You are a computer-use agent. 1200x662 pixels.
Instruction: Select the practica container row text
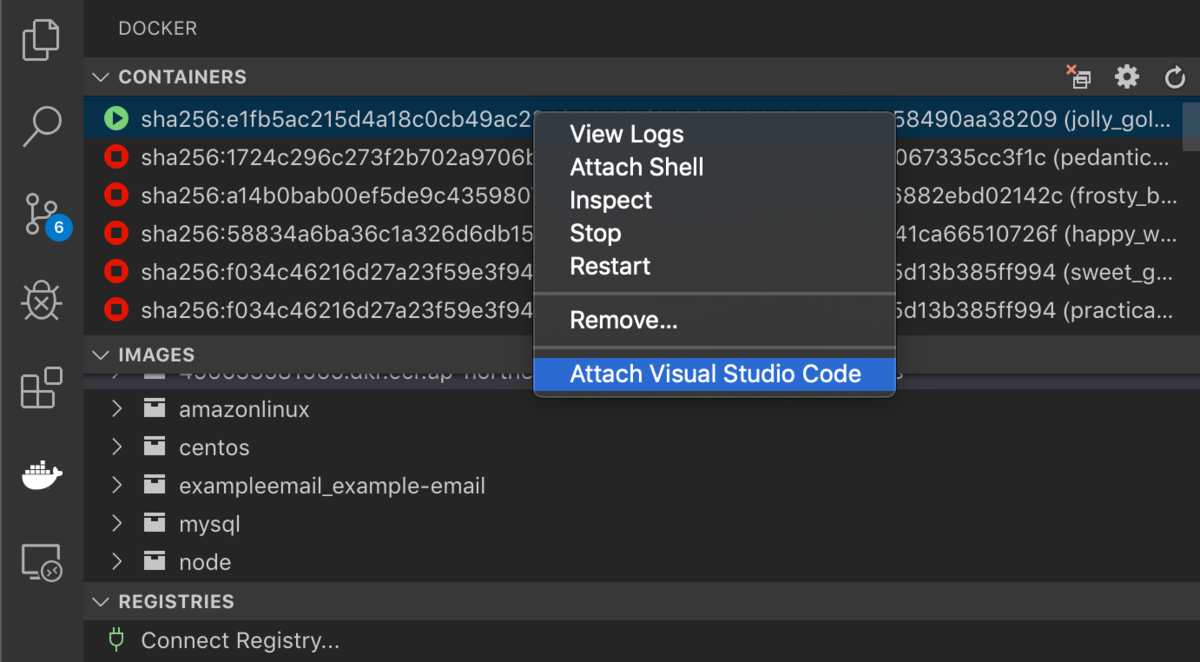(x=655, y=310)
